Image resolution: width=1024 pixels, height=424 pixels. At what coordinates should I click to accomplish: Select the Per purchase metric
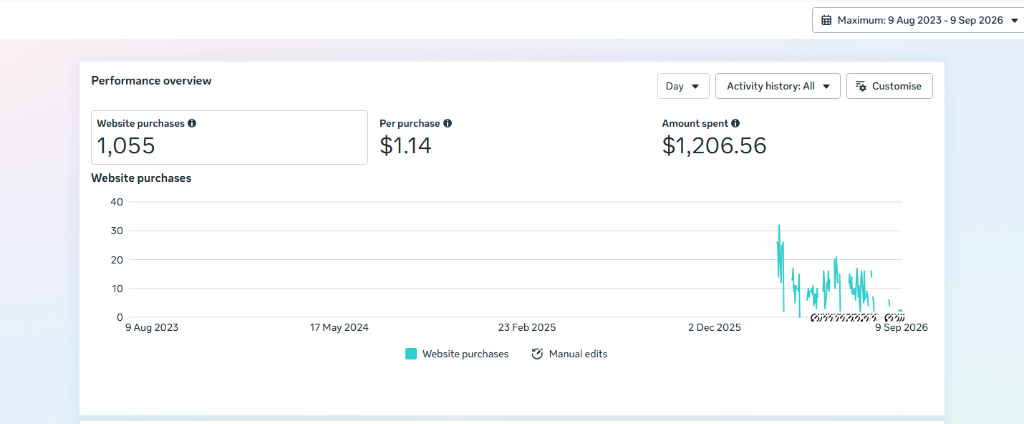pos(513,137)
